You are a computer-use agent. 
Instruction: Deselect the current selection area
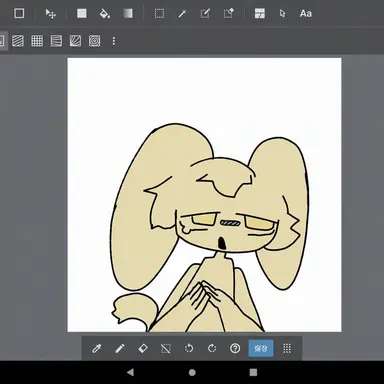coord(166,349)
